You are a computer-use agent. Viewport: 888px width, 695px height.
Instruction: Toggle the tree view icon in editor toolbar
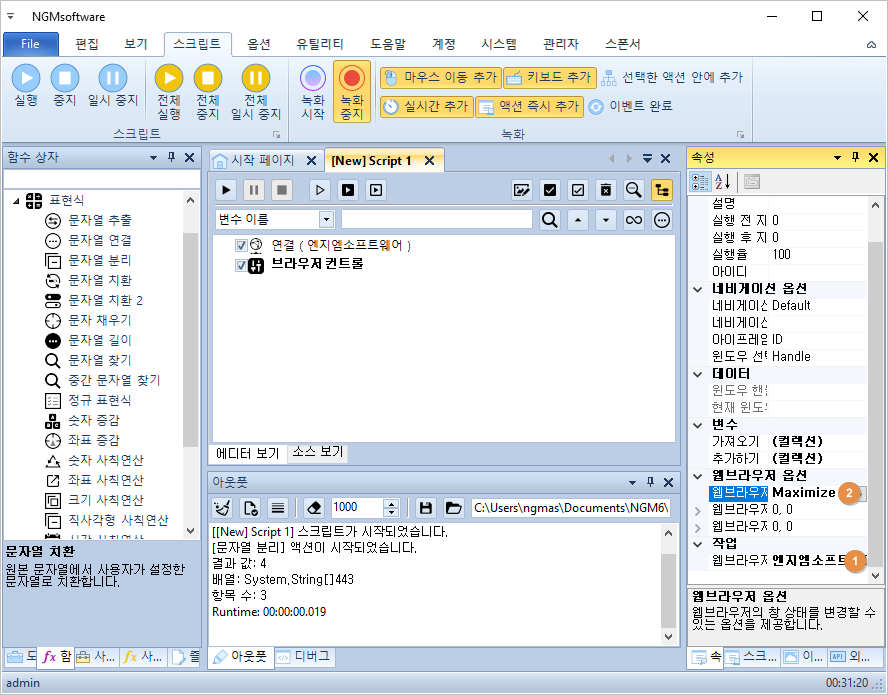click(x=661, y=190)
